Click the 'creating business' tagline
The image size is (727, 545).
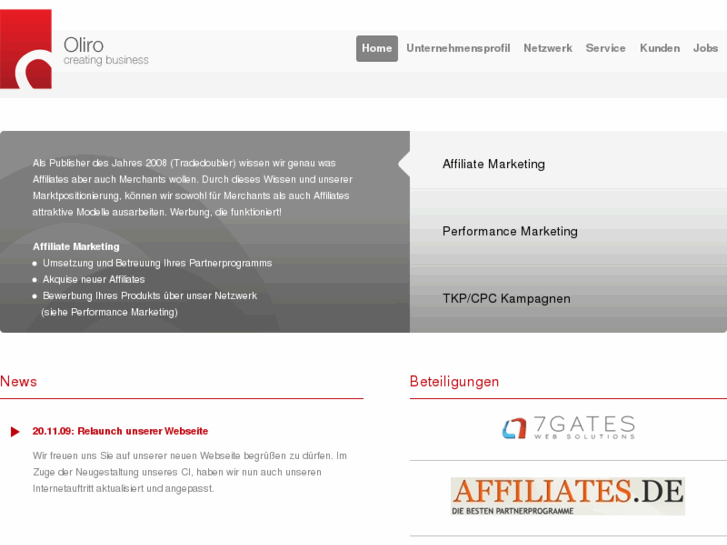pyautogui.click(x=106, y=60)
